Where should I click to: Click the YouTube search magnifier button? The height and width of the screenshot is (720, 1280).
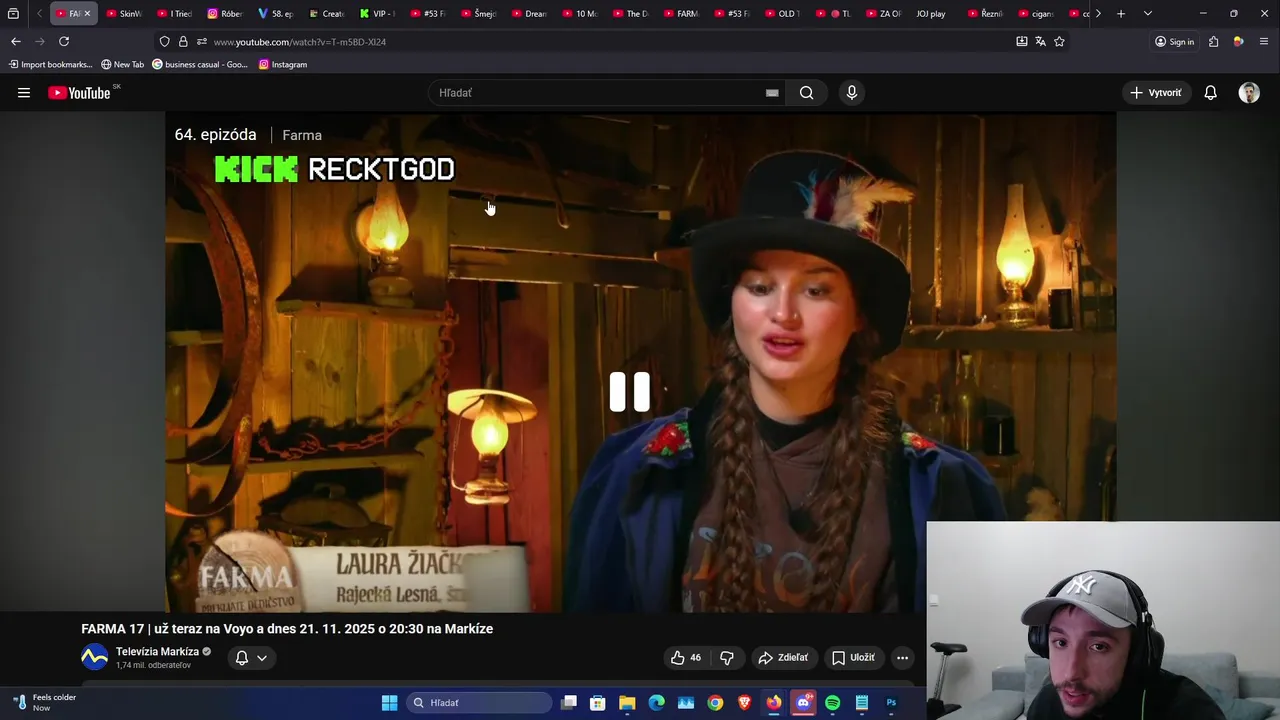(x=807, y=93)
